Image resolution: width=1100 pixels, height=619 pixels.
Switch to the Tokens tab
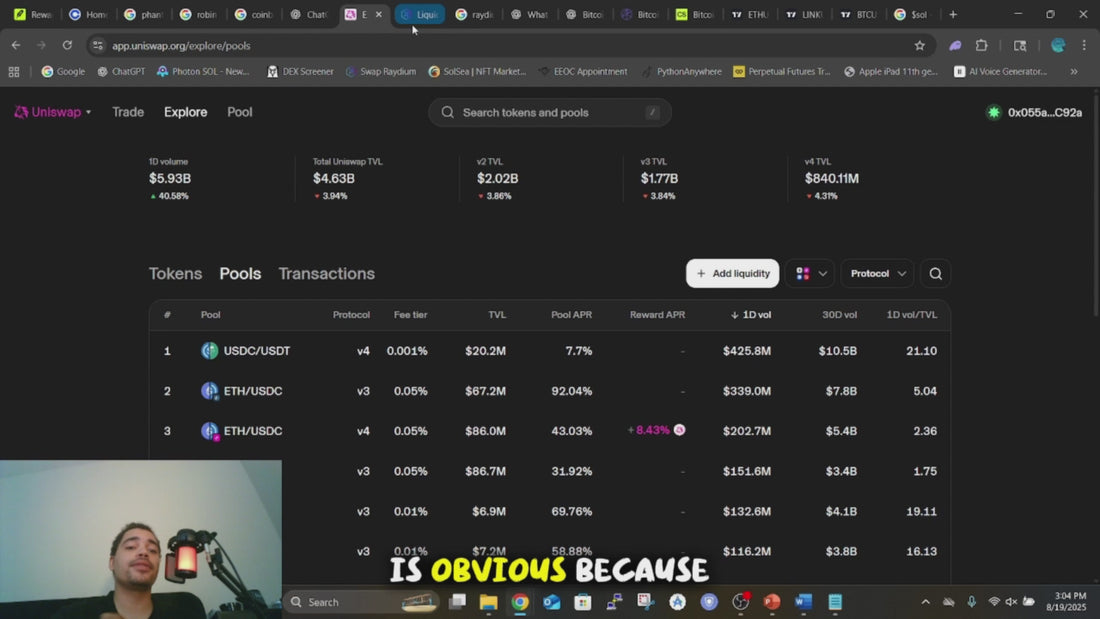[175, 274]
